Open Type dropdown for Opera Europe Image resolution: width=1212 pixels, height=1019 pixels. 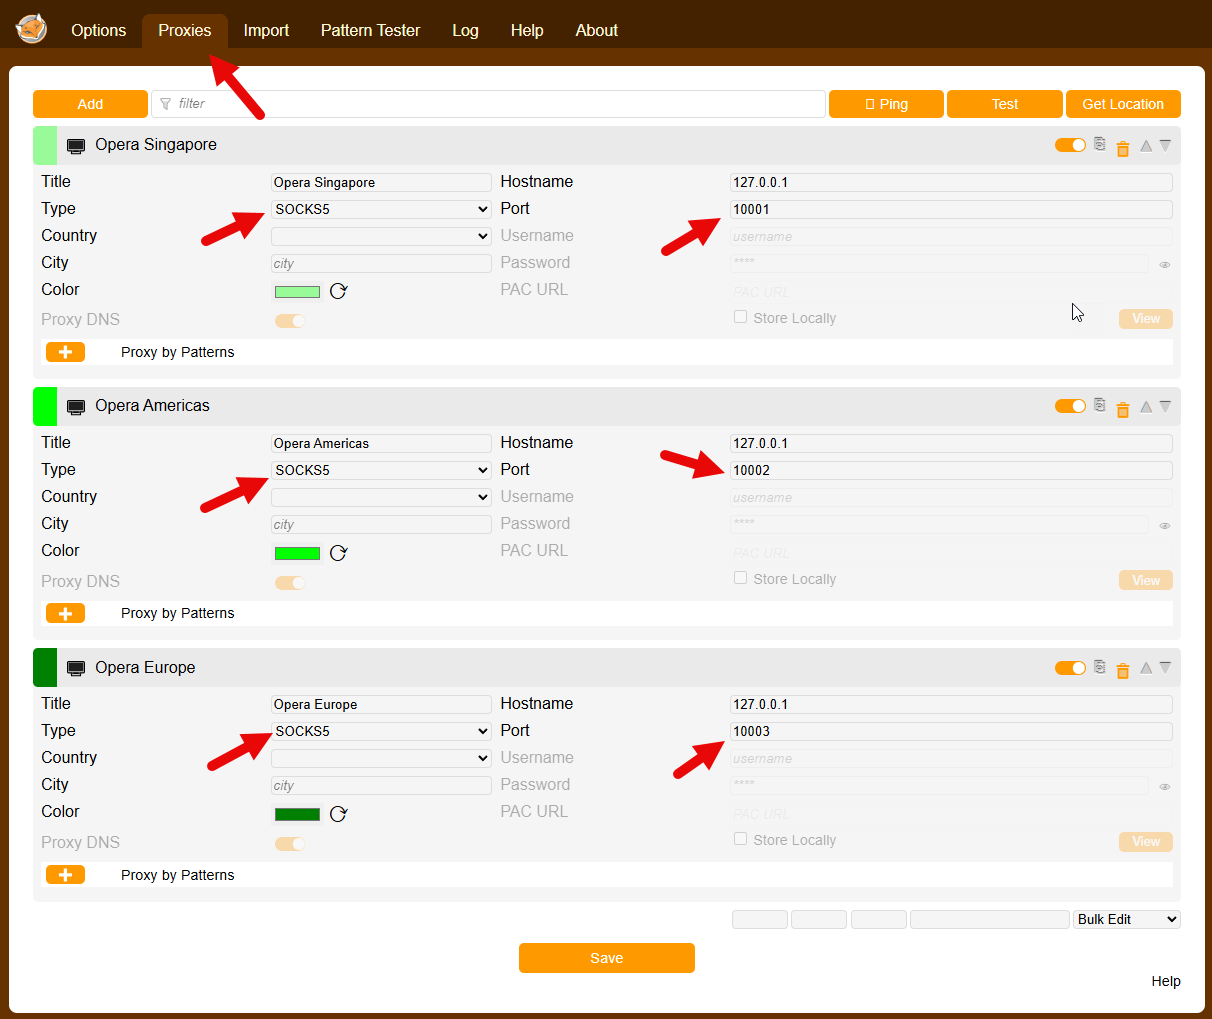(x=381, y=731)
